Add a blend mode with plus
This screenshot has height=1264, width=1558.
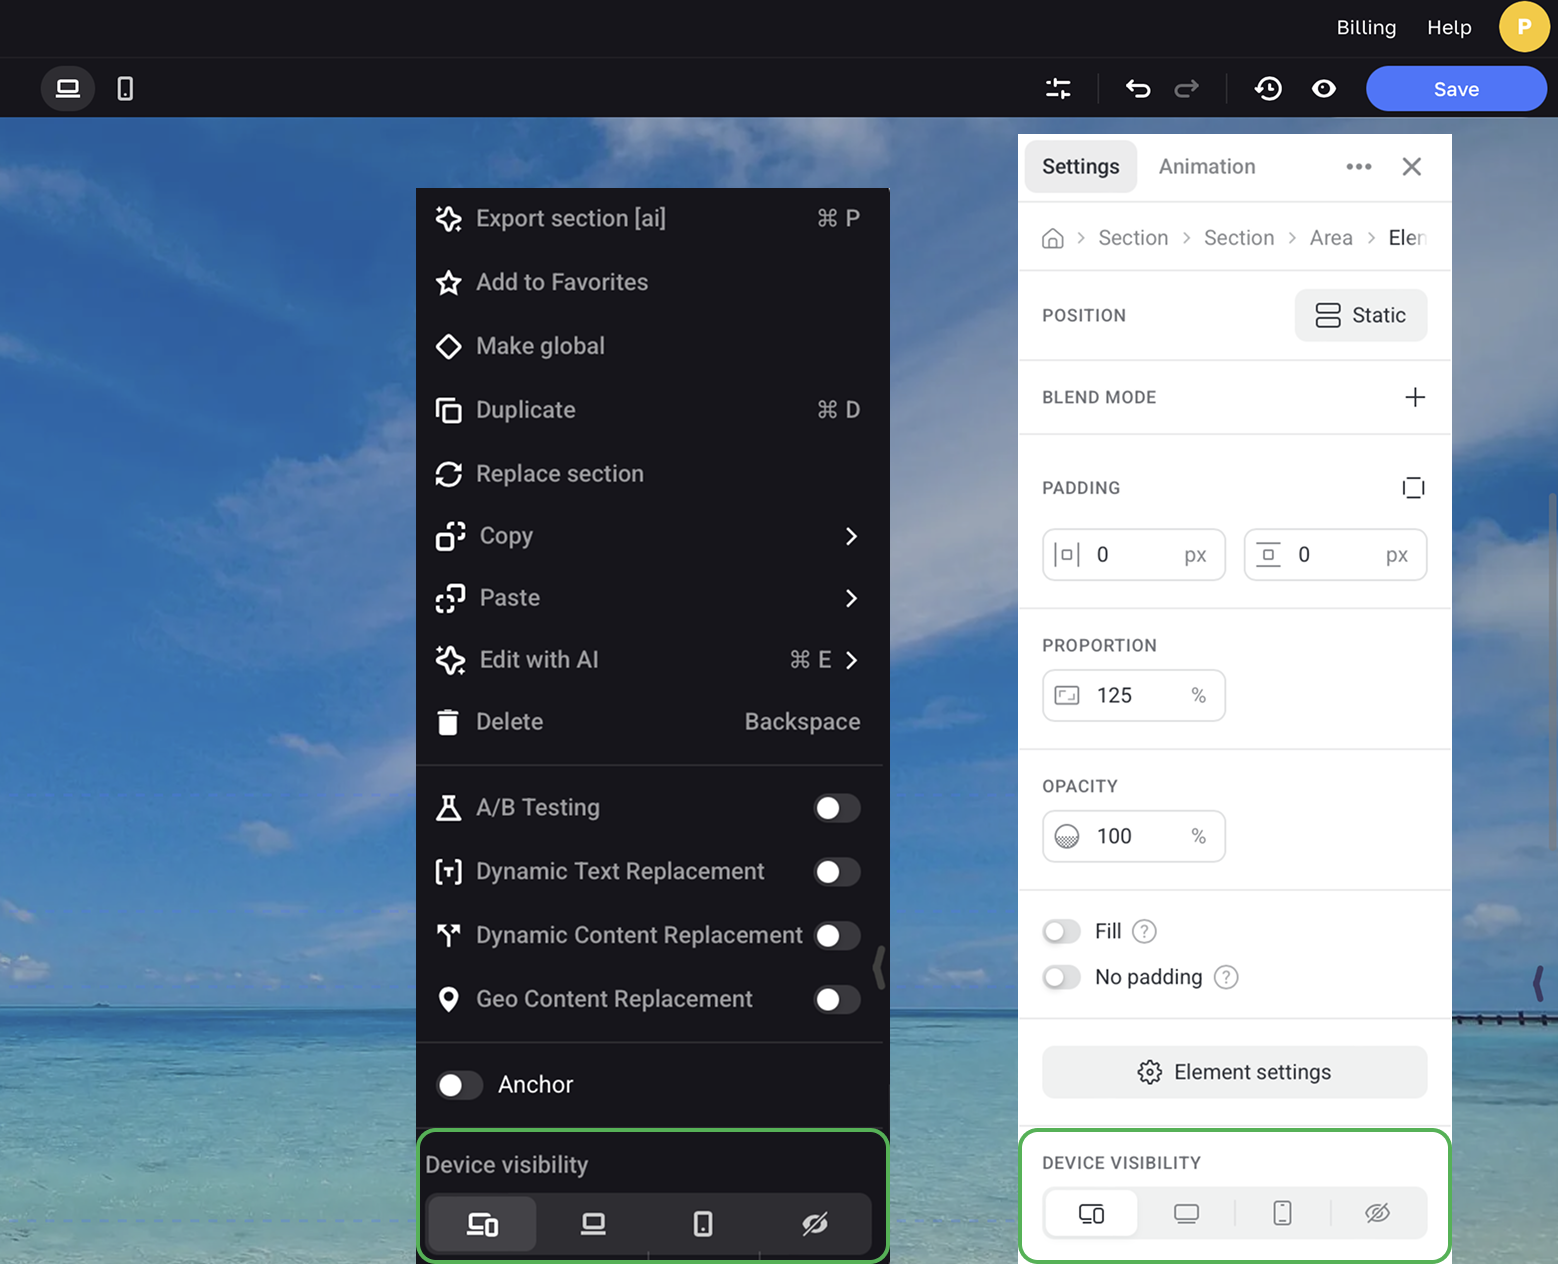(1414, 398)
